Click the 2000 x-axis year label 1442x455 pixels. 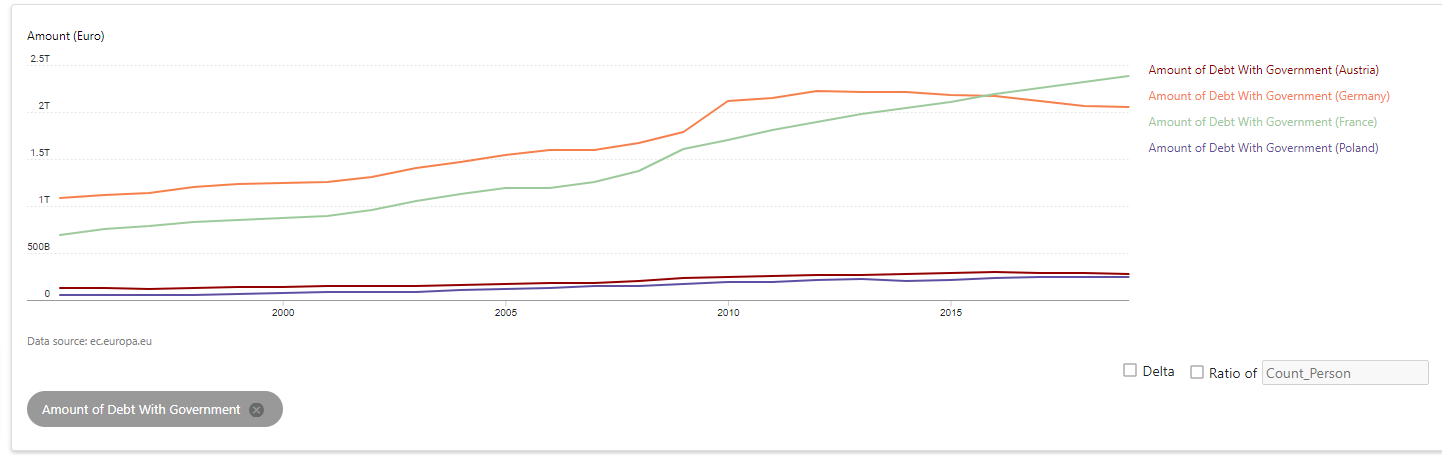point(283,314)
